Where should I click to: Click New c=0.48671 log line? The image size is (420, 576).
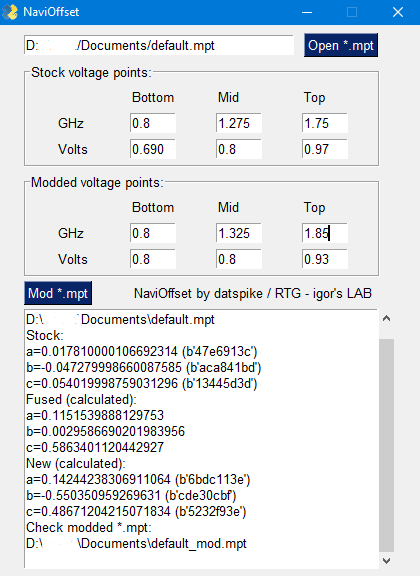click(136, 511)
